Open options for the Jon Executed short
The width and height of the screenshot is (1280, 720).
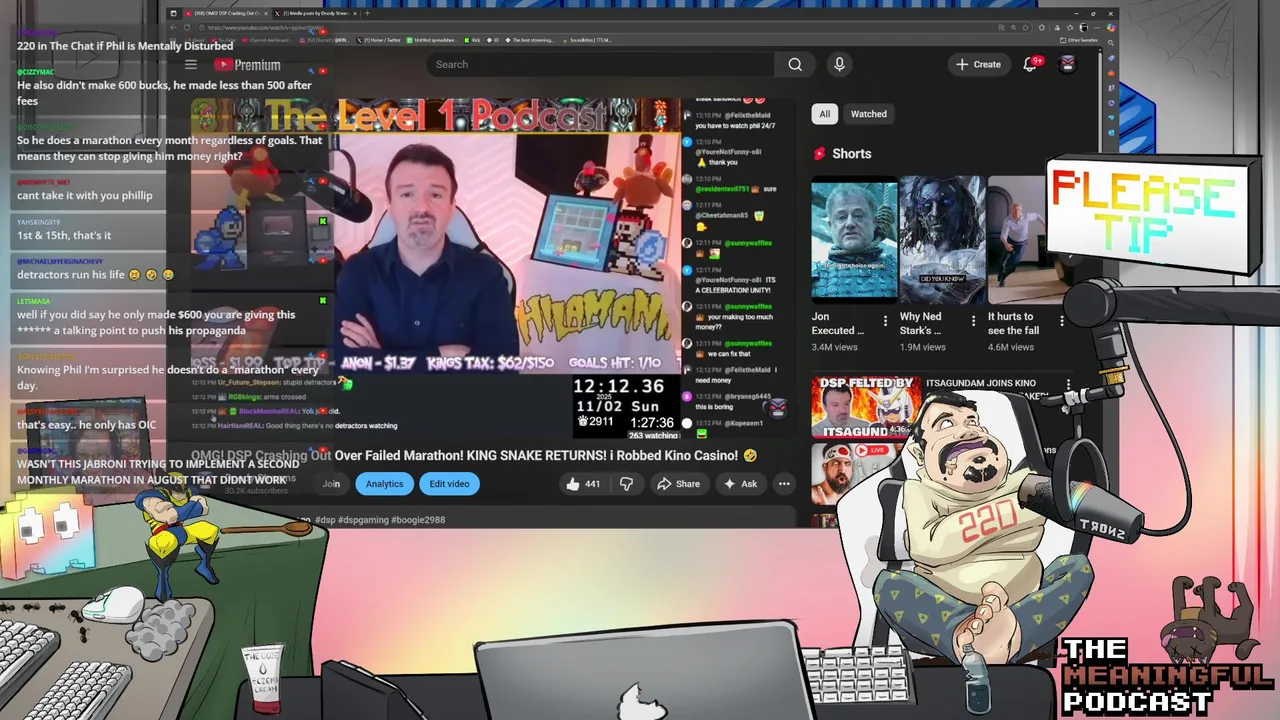[x=885, y=322]
